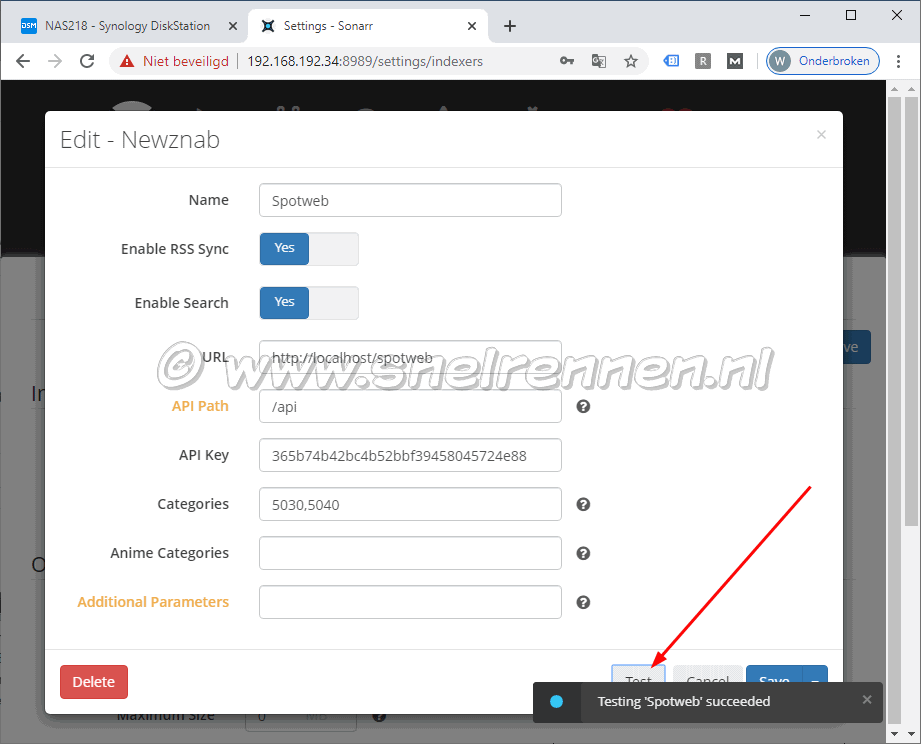Image resolution: width=921 pixels, height=744 pixels.
Task: Open the blue tag extension icon
Action: pos(671,60)
